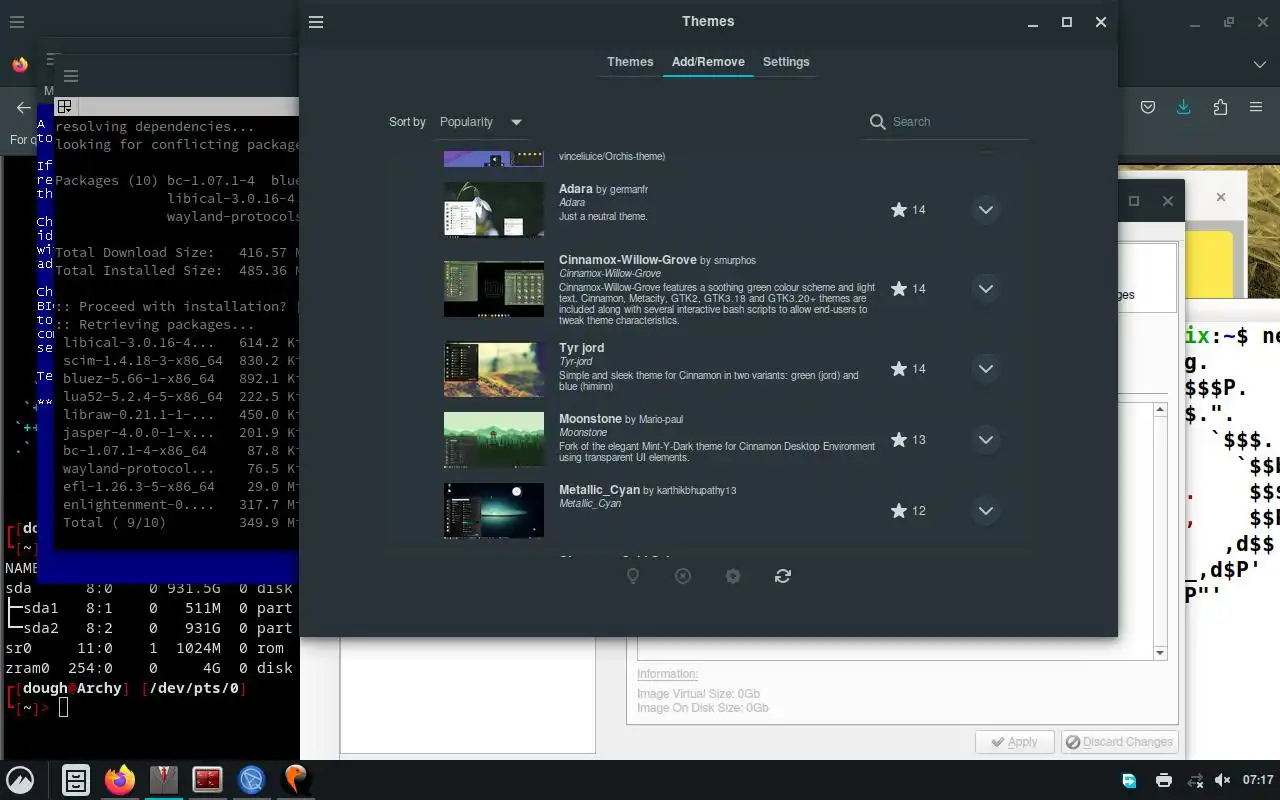Click the 'Information:' label in background dialog
The image size is (1280, 800).
(668, 674)
